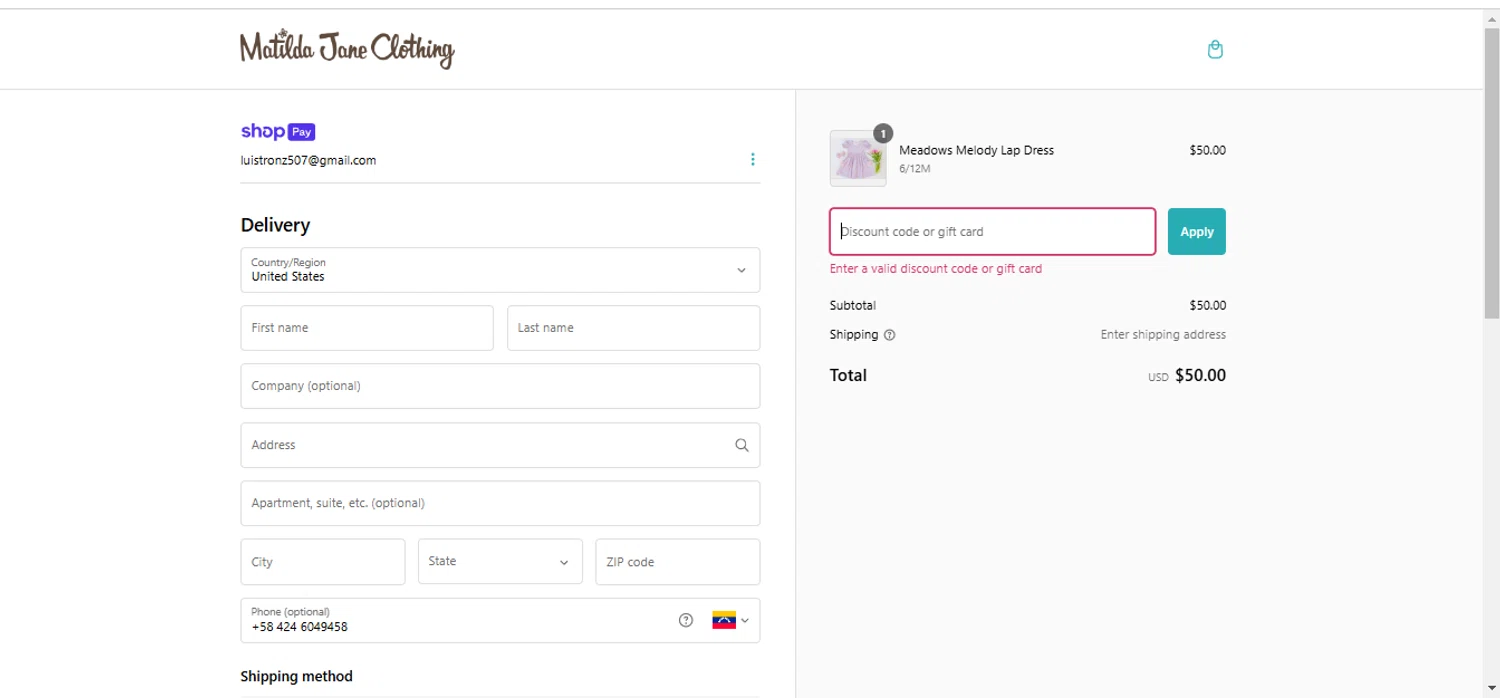Click the 6/12M size text
This screenshot has width=1500, height=698.
(915, 169)
